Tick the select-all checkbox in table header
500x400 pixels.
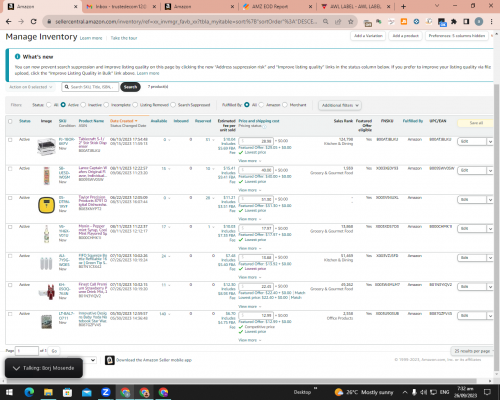tap(10, 121)
